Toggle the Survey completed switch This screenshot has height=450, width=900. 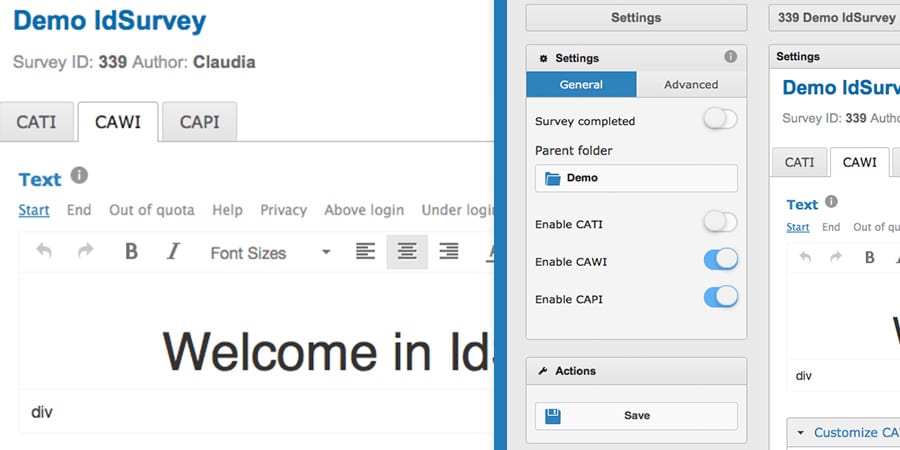tap(720, 120)
